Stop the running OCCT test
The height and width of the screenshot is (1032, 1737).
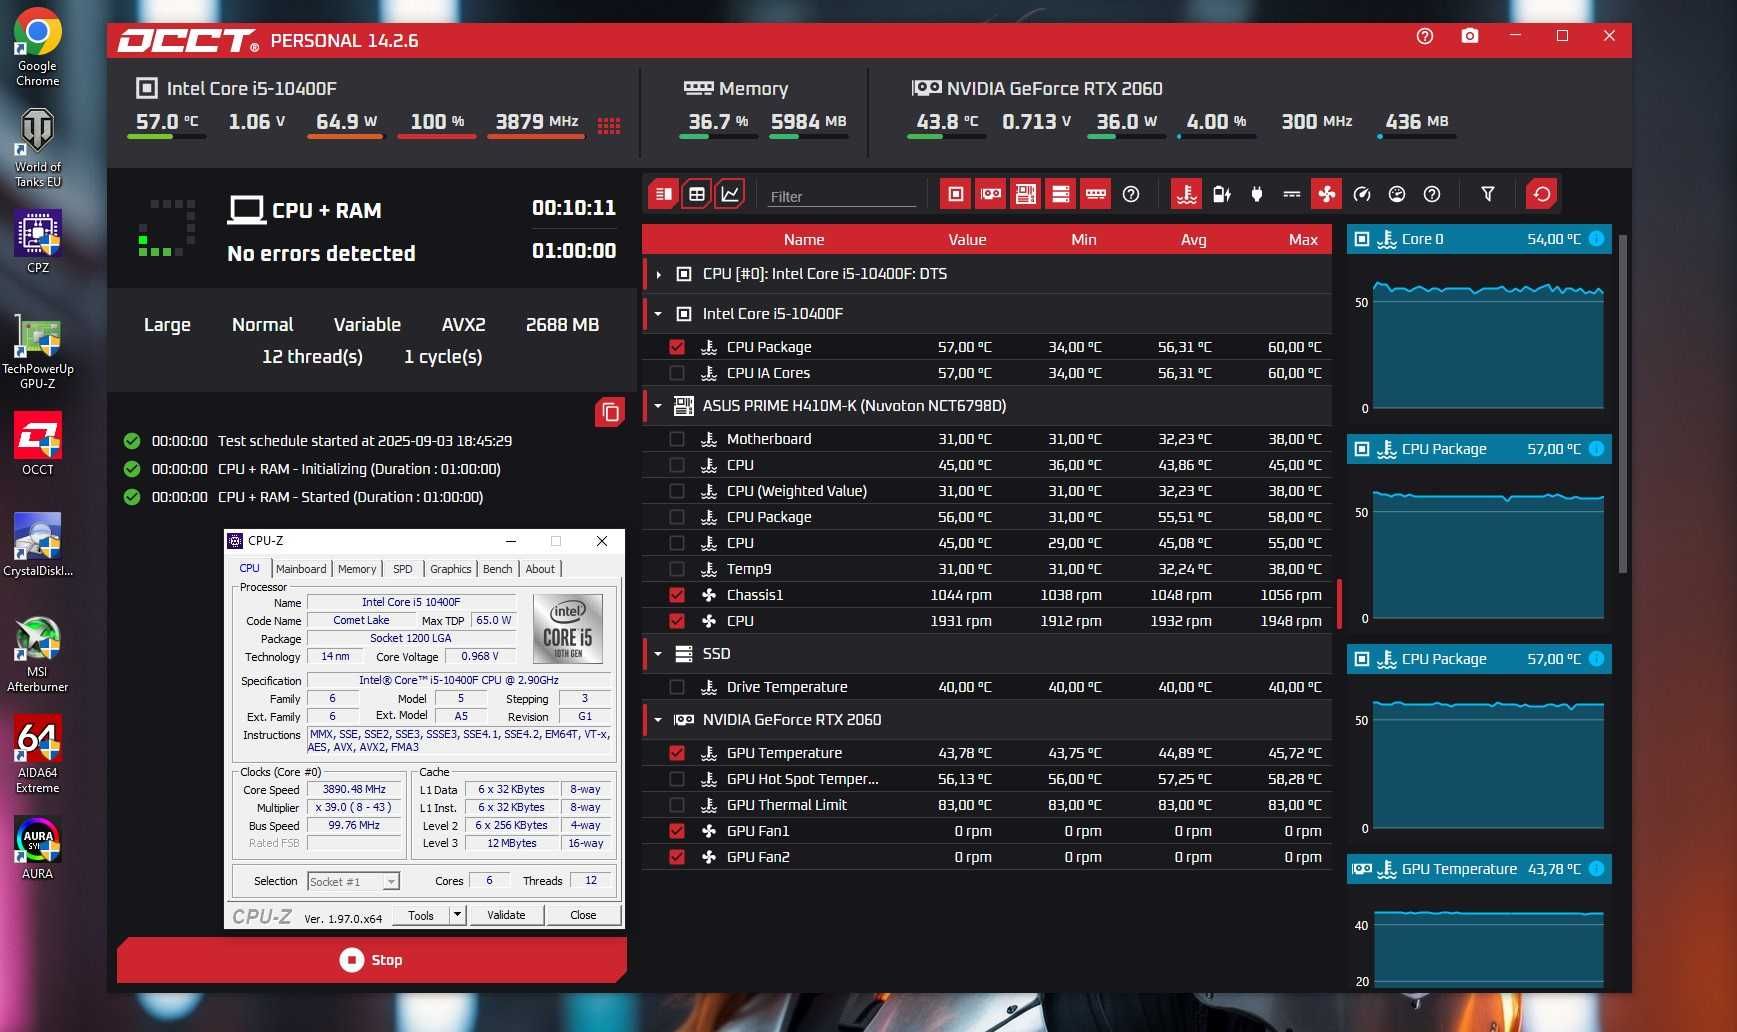click(x=372, y=960)
